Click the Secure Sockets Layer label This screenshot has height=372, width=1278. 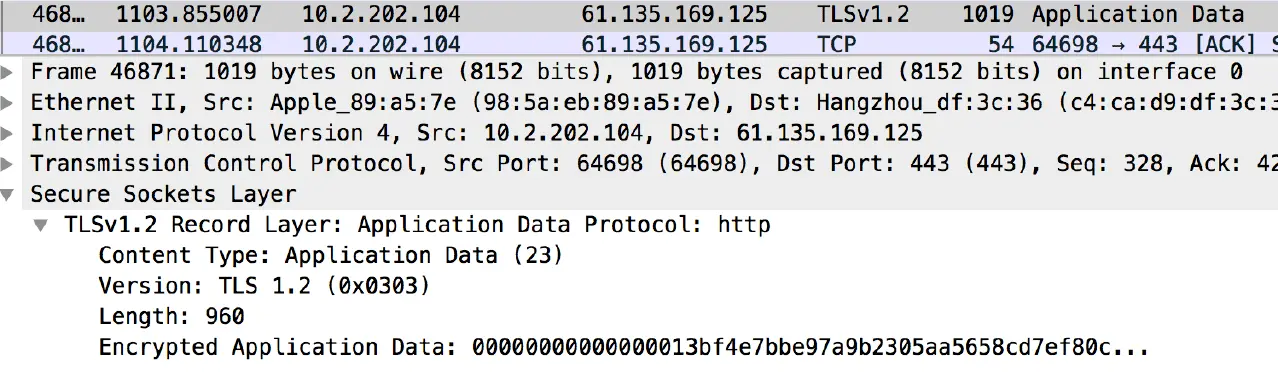point(163,194)
